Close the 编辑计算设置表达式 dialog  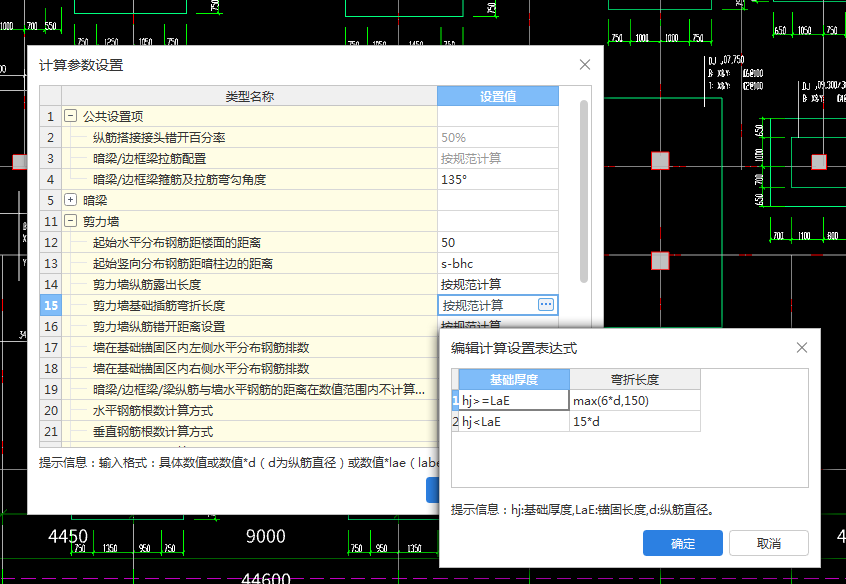point(802,348)
